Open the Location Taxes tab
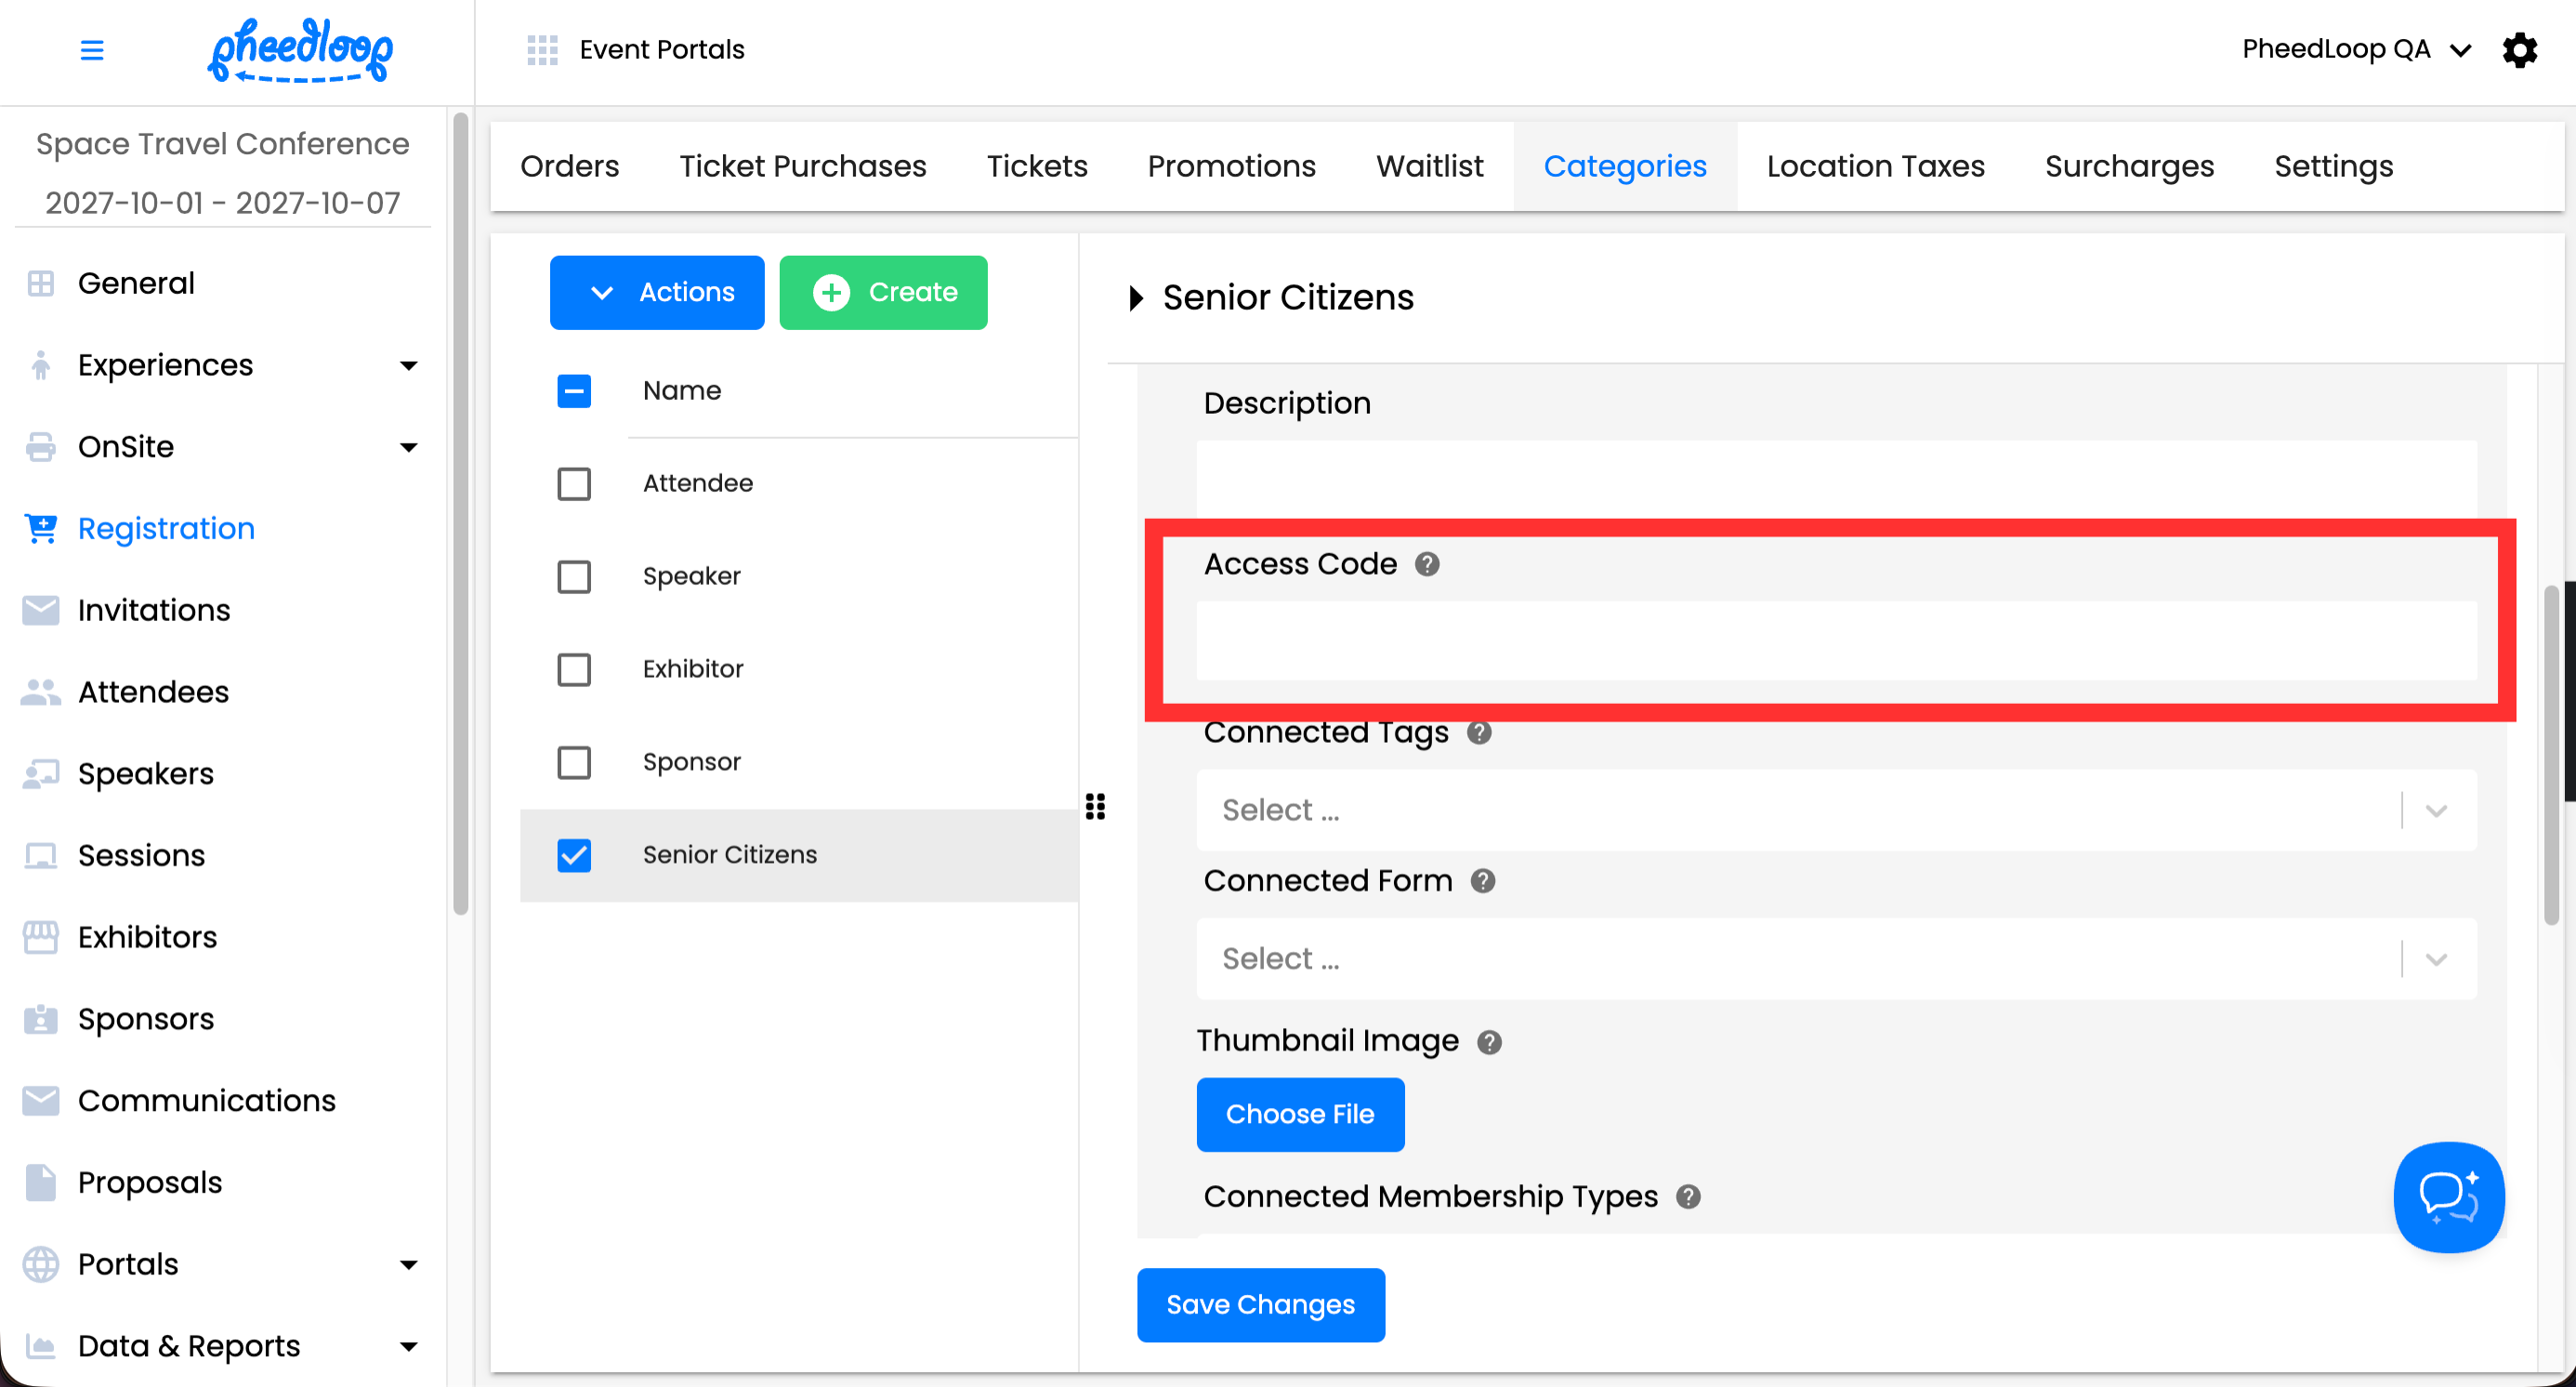 click(1875, 166)
